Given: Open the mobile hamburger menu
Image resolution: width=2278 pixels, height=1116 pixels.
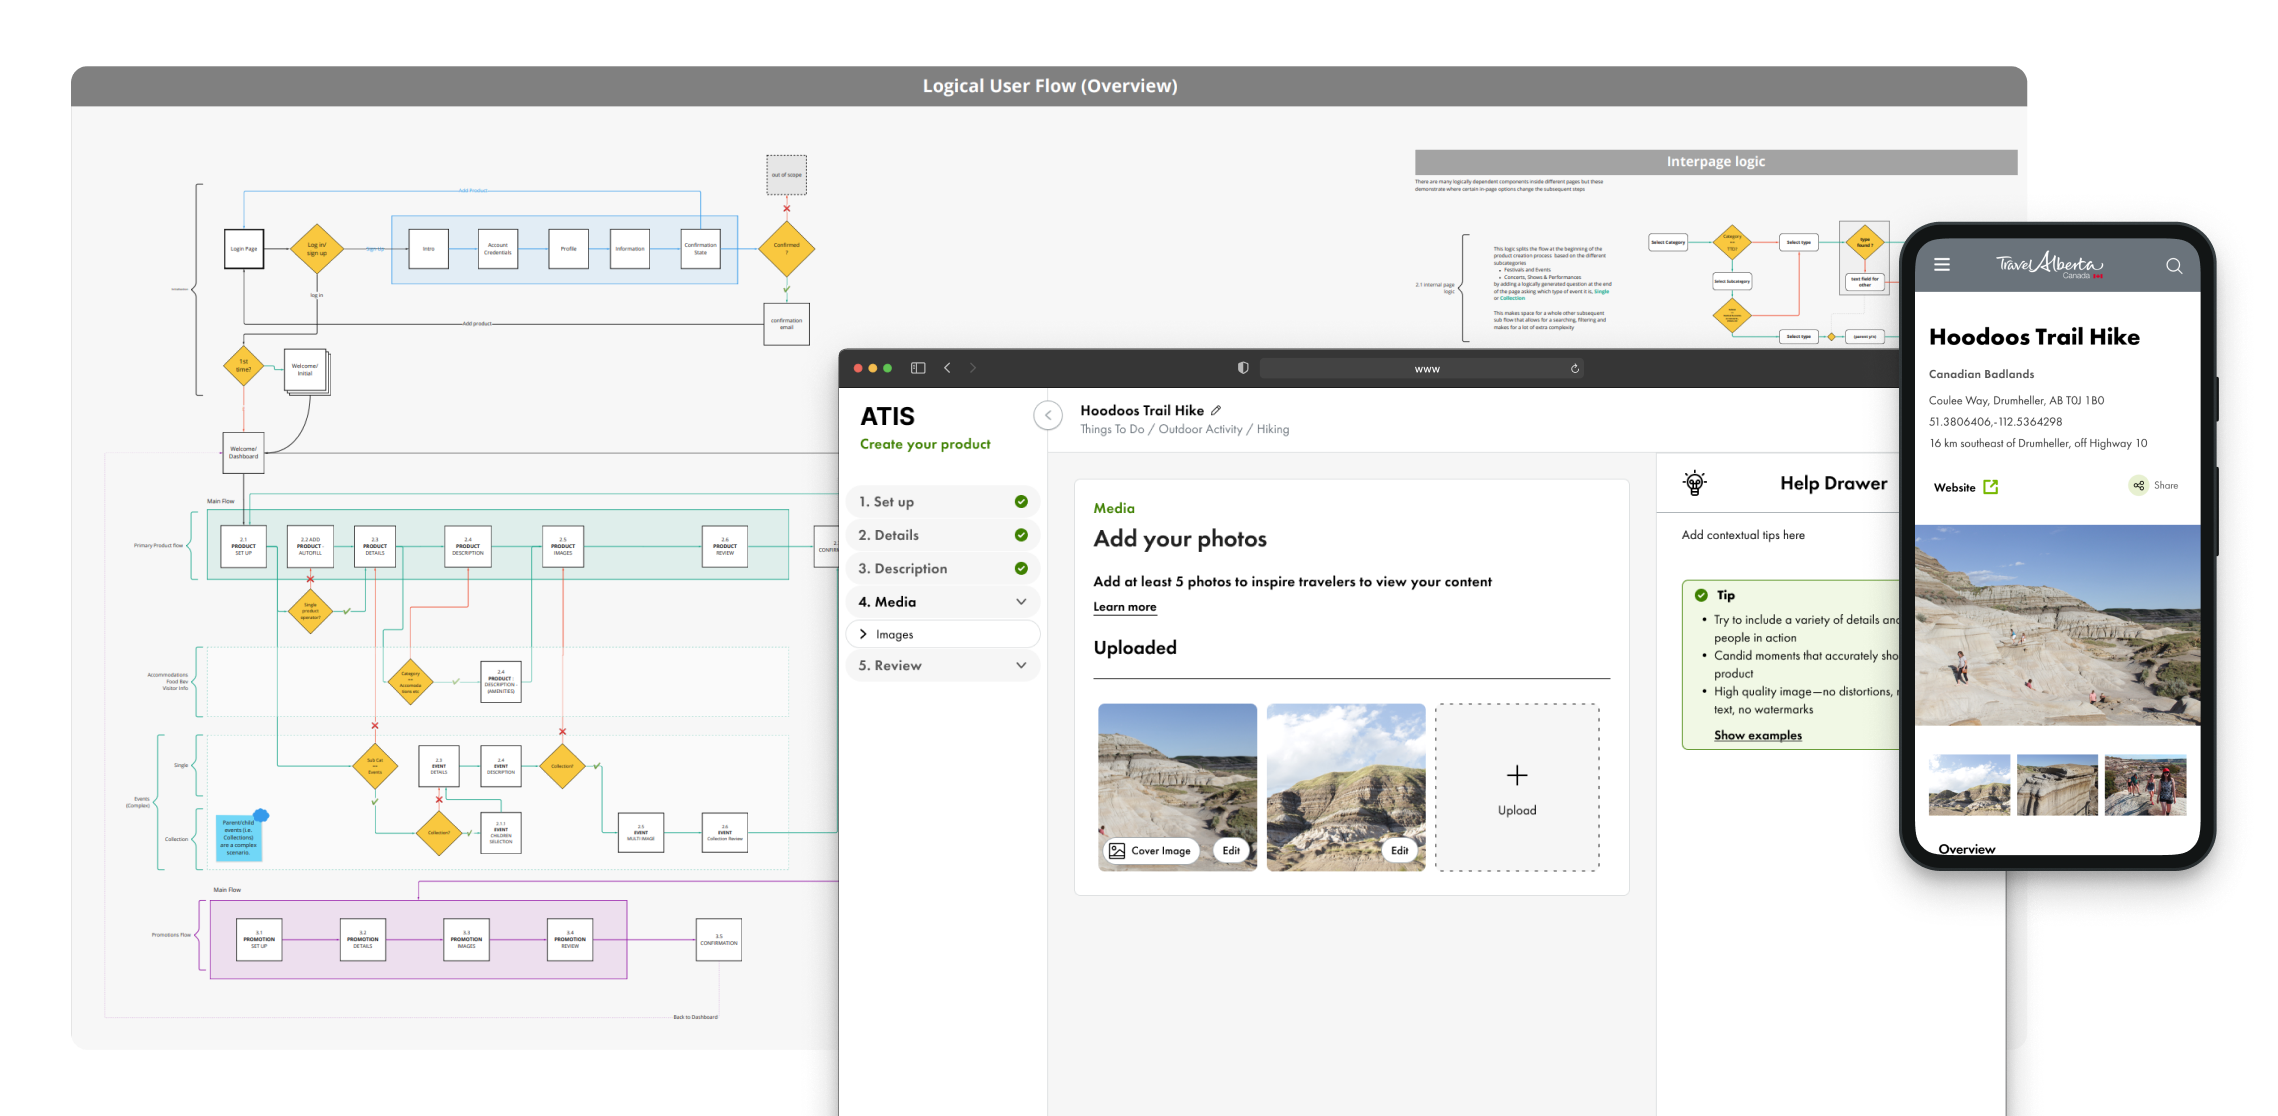Looking at the screenshot, I should coord(1942,265).
